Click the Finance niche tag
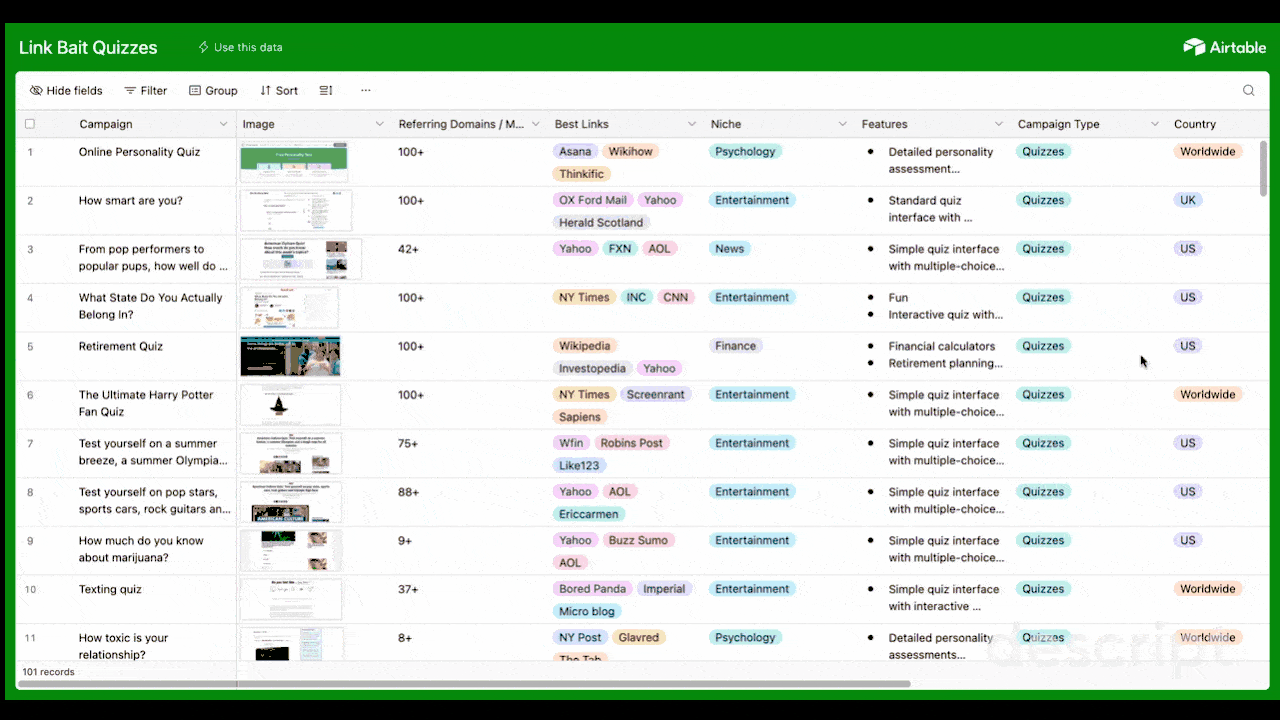The width and height of the screenshot is (1280, 720). (735, 346)
